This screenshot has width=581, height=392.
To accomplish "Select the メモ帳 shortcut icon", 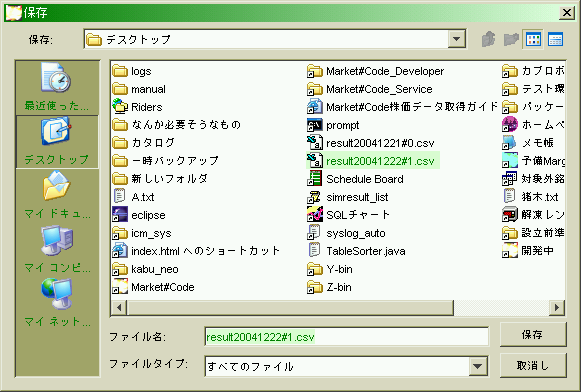I will (x=509, y=143).
